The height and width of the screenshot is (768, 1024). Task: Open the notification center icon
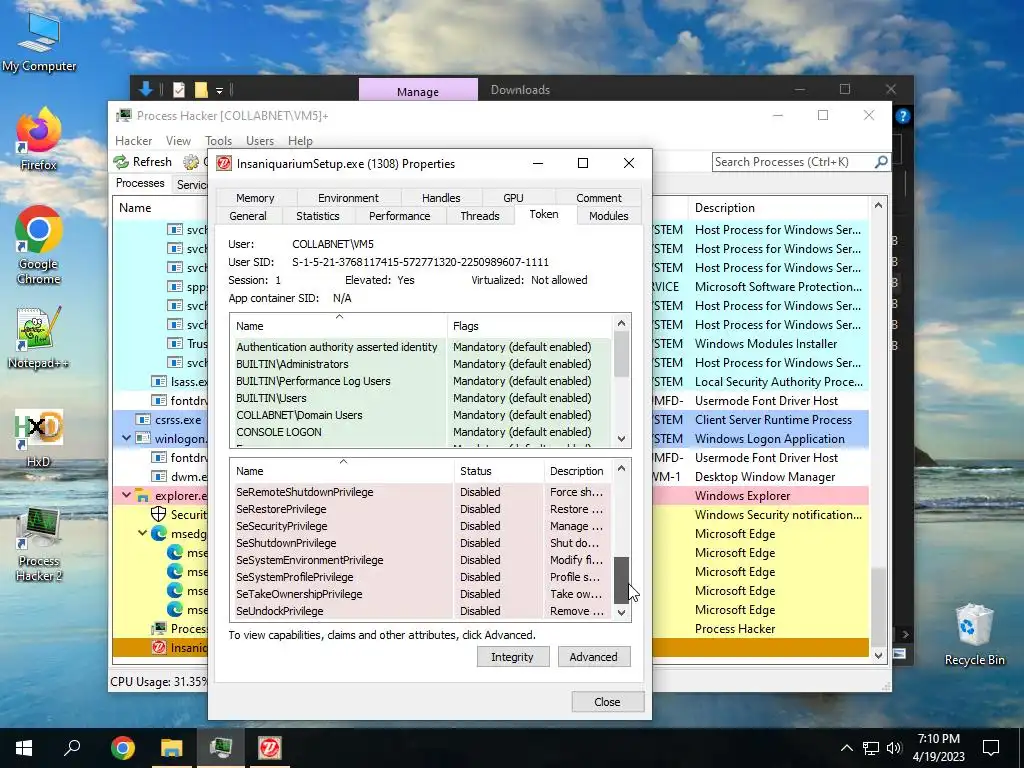point(991,748)
